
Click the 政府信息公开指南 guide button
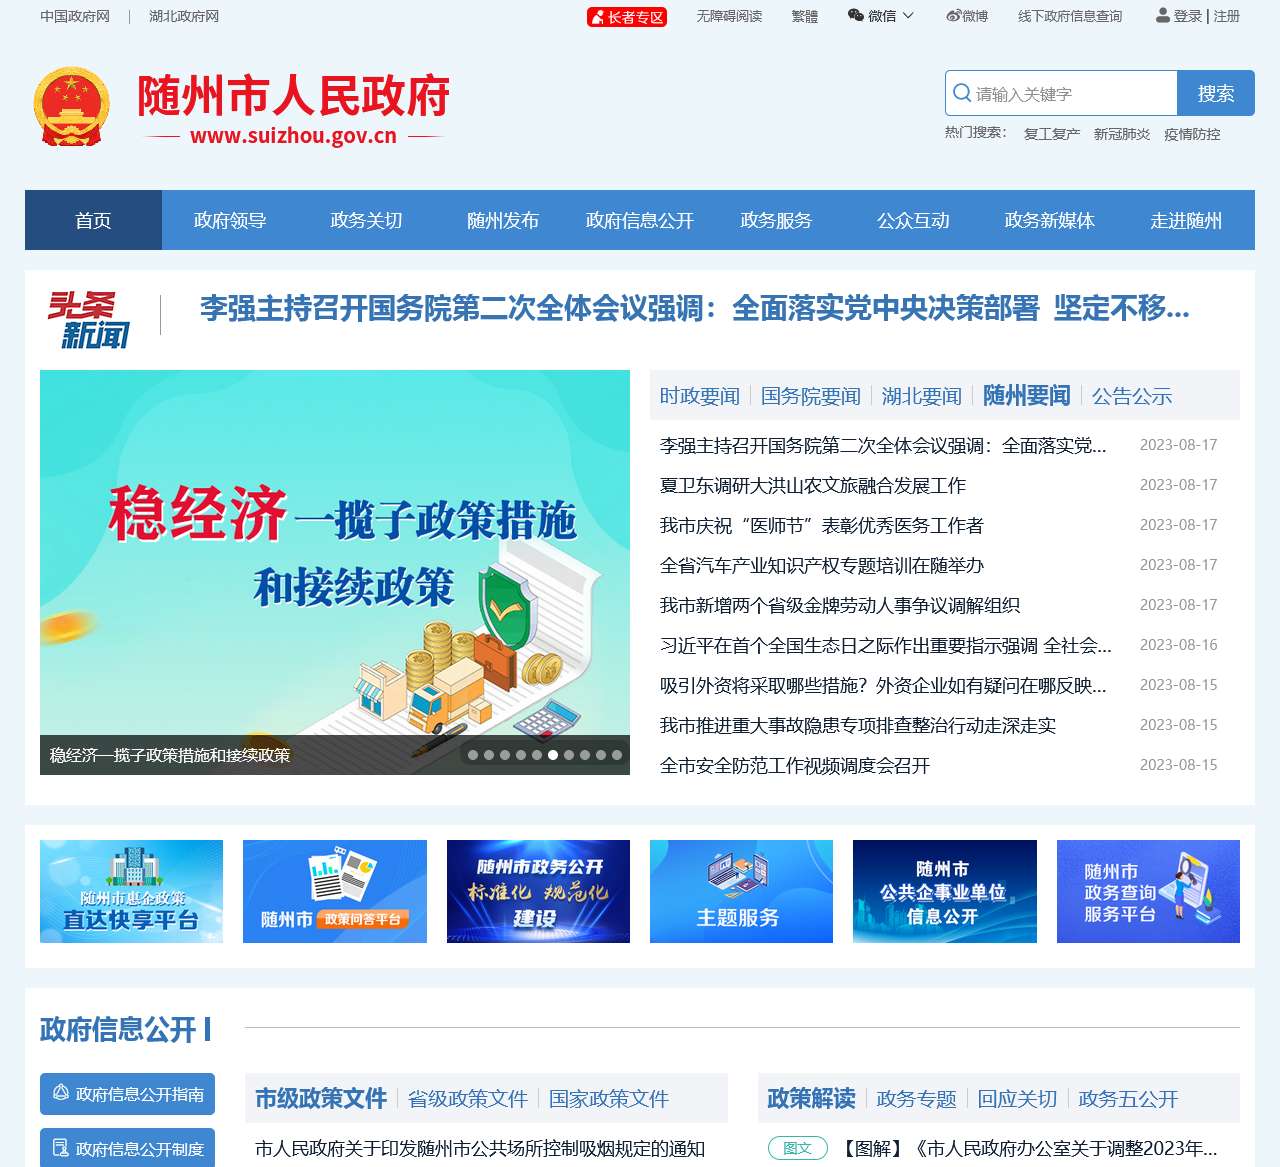click(127, 1094)
